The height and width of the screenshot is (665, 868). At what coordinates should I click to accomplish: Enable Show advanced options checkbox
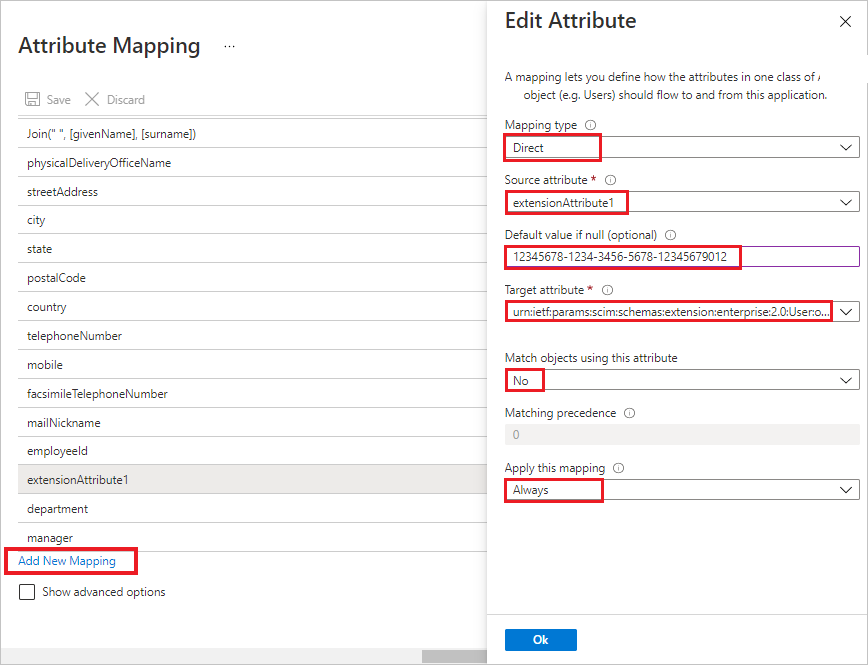27,592
